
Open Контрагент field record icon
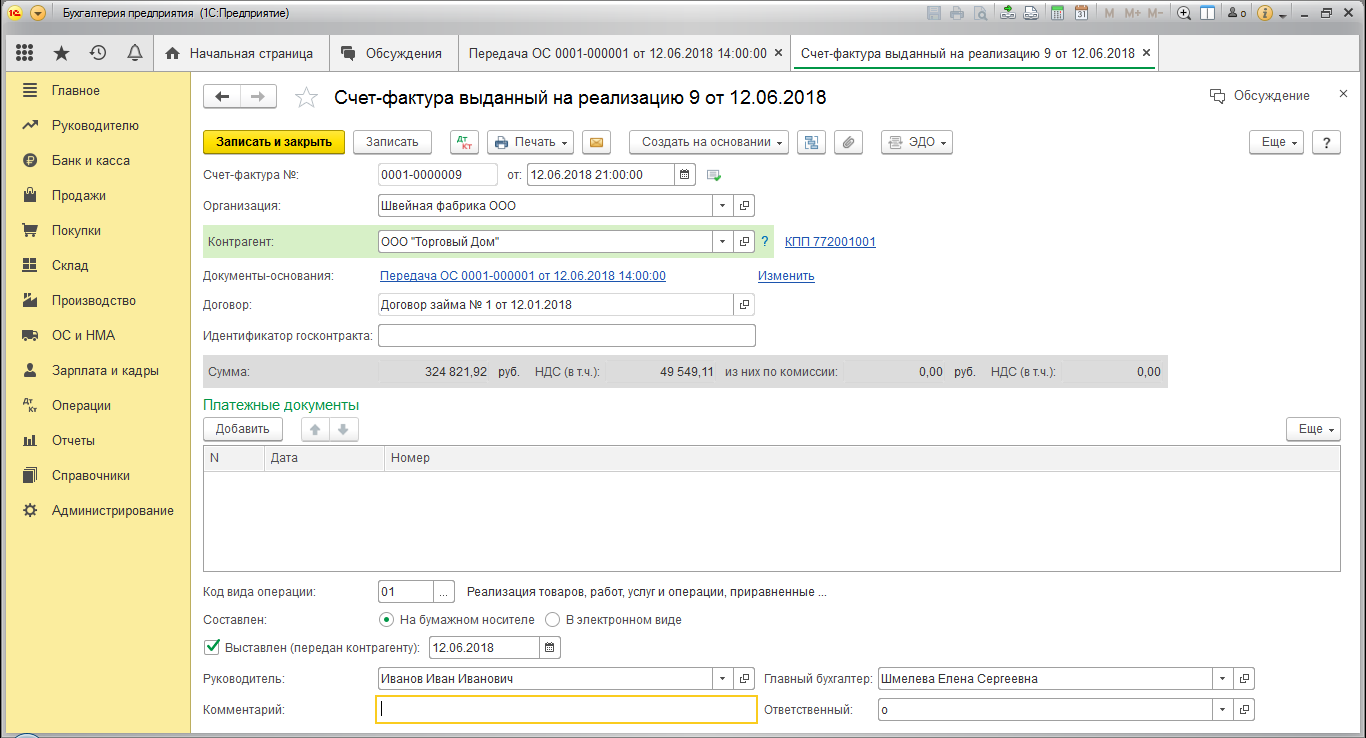(x=745, y=242)
